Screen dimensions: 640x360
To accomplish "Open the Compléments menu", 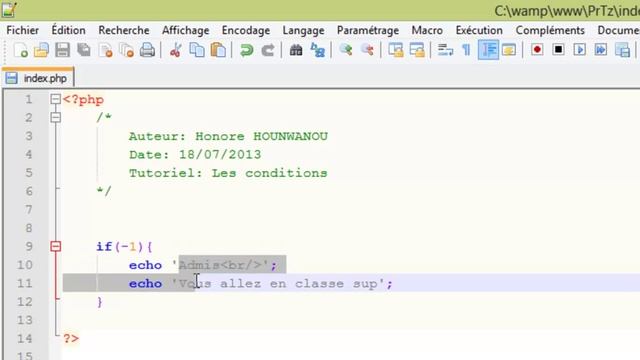I will [x=550, y=30].
